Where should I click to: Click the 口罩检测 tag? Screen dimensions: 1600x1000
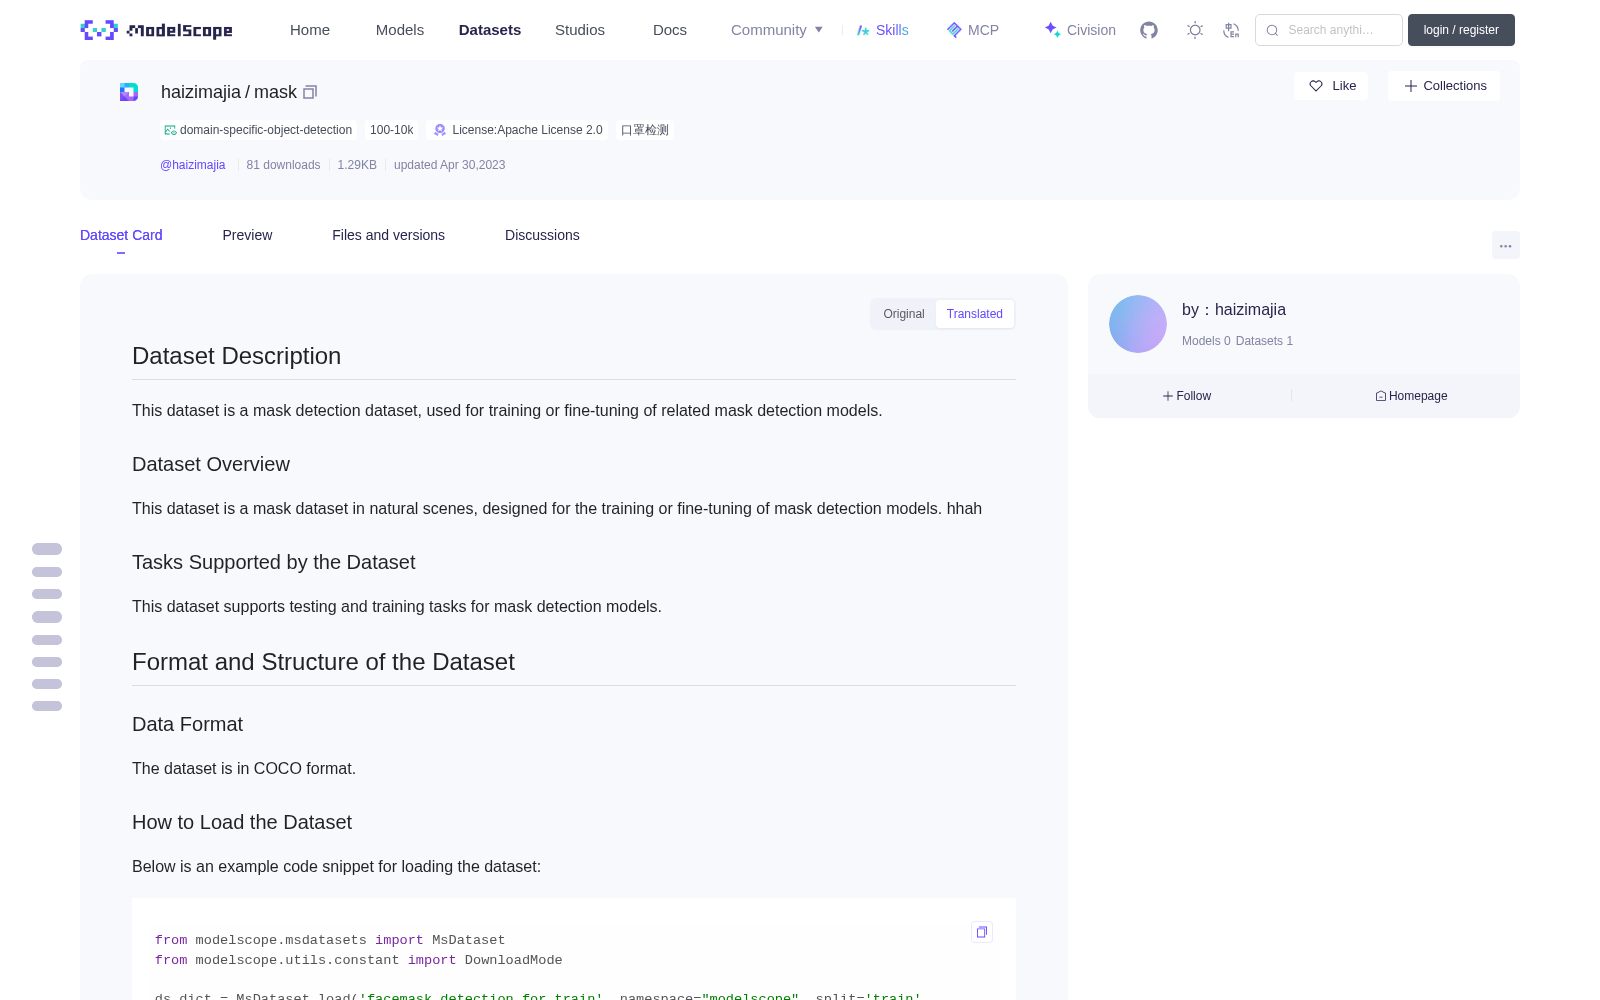click(x=645, y=130)
